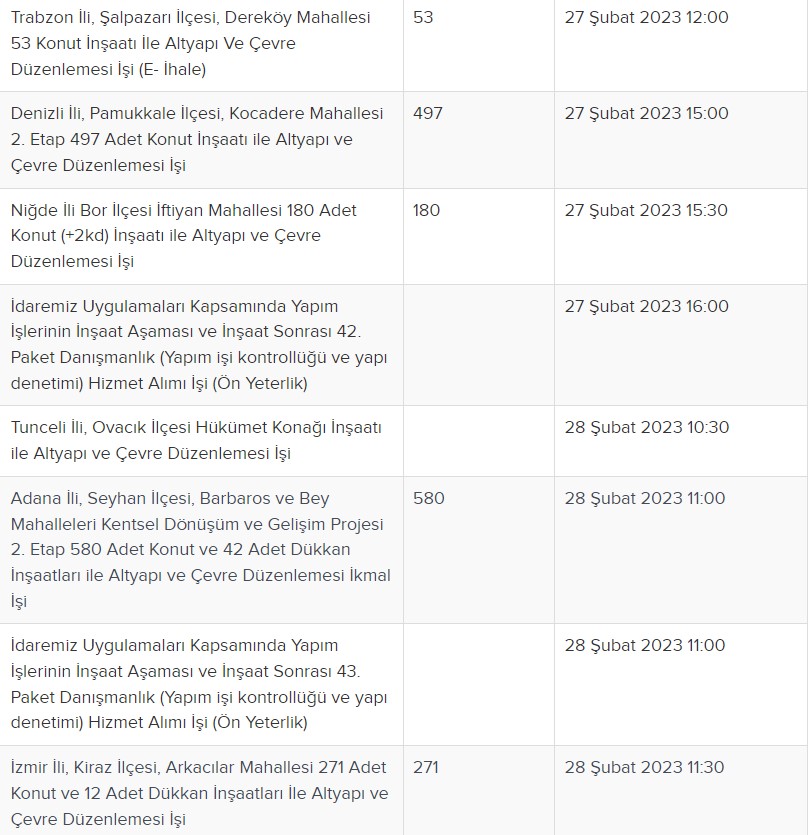This screenshot has height=835, width=808.
Task: Click the date 27 Şubat 2023 12:00
Action: point(646,18)
